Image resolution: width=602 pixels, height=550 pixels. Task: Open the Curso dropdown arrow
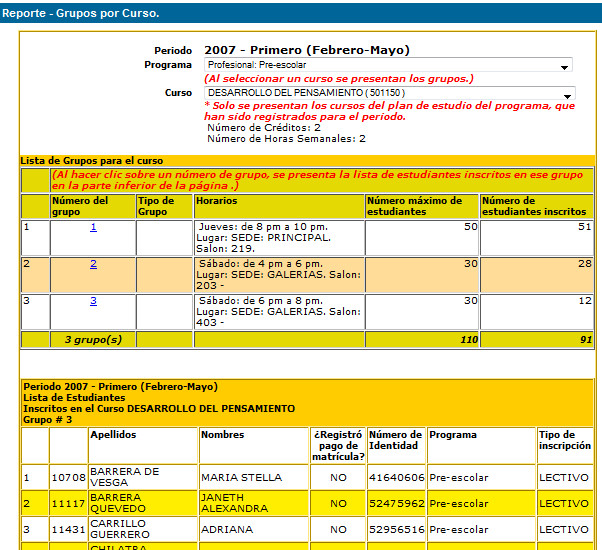coord(567,96)
